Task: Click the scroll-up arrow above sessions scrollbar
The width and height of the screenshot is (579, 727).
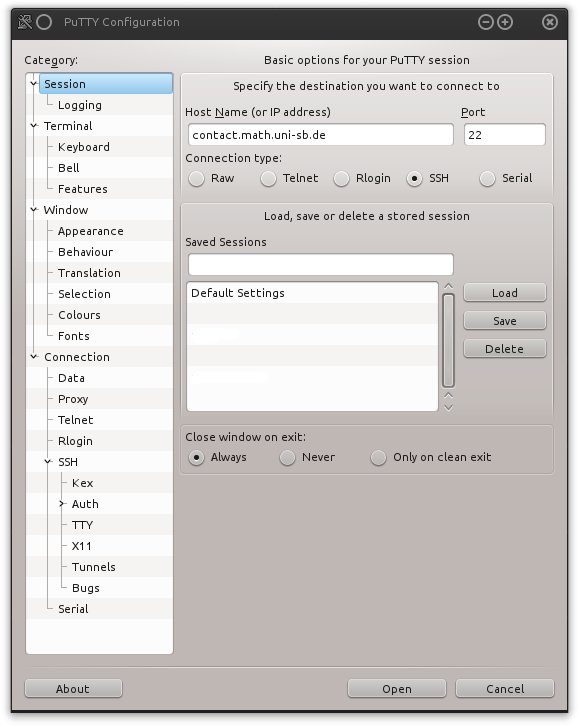Action: tap(448, 286)
